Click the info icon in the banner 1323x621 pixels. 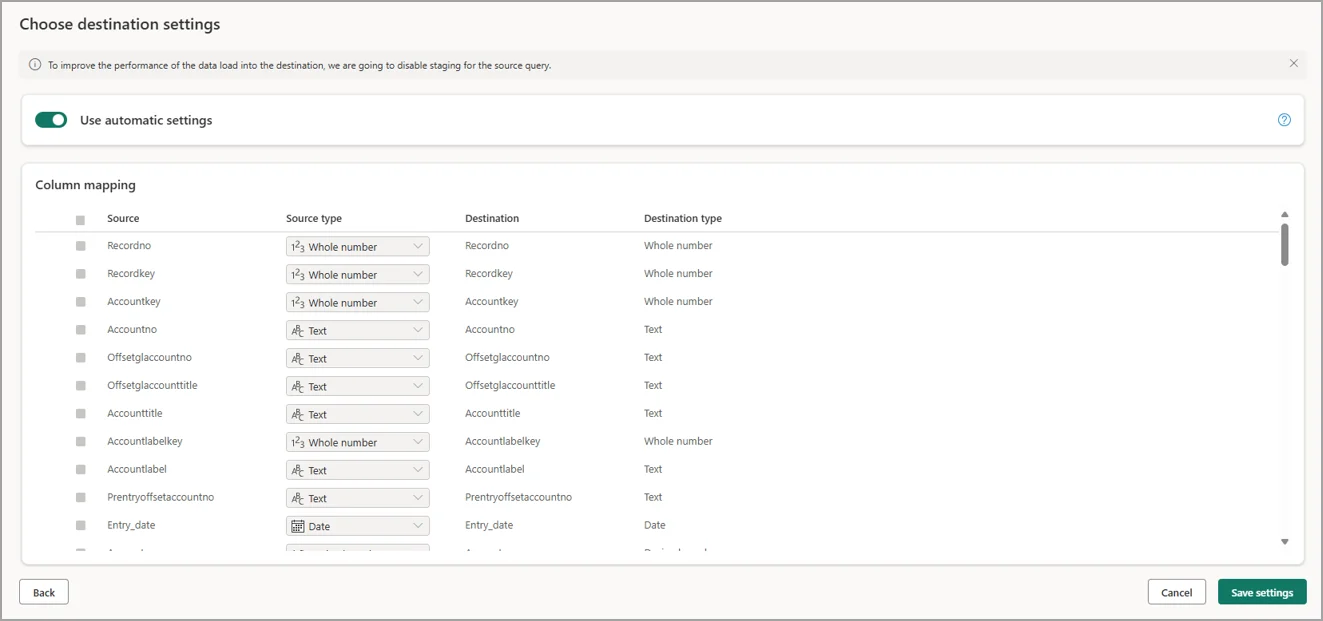36,65
